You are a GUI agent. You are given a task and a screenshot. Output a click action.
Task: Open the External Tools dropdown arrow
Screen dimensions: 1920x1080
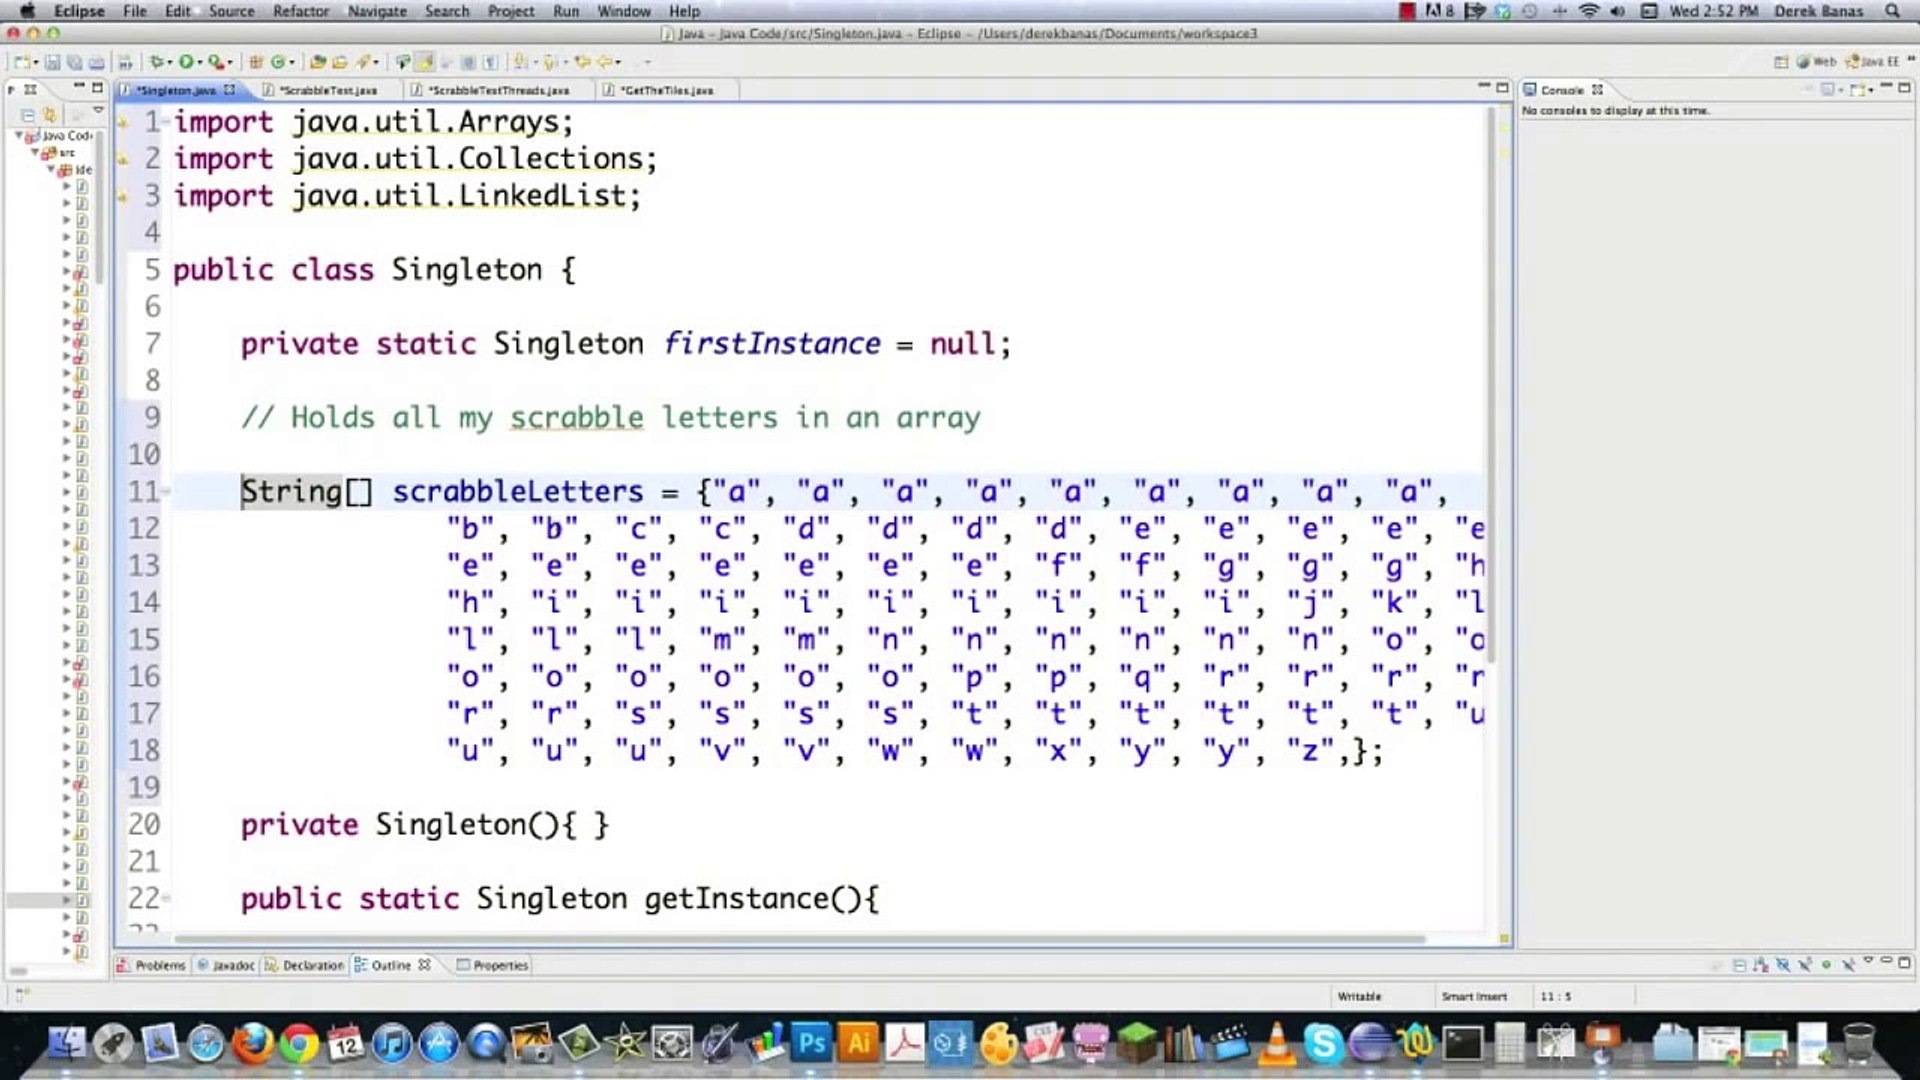(x=230, y=63)
